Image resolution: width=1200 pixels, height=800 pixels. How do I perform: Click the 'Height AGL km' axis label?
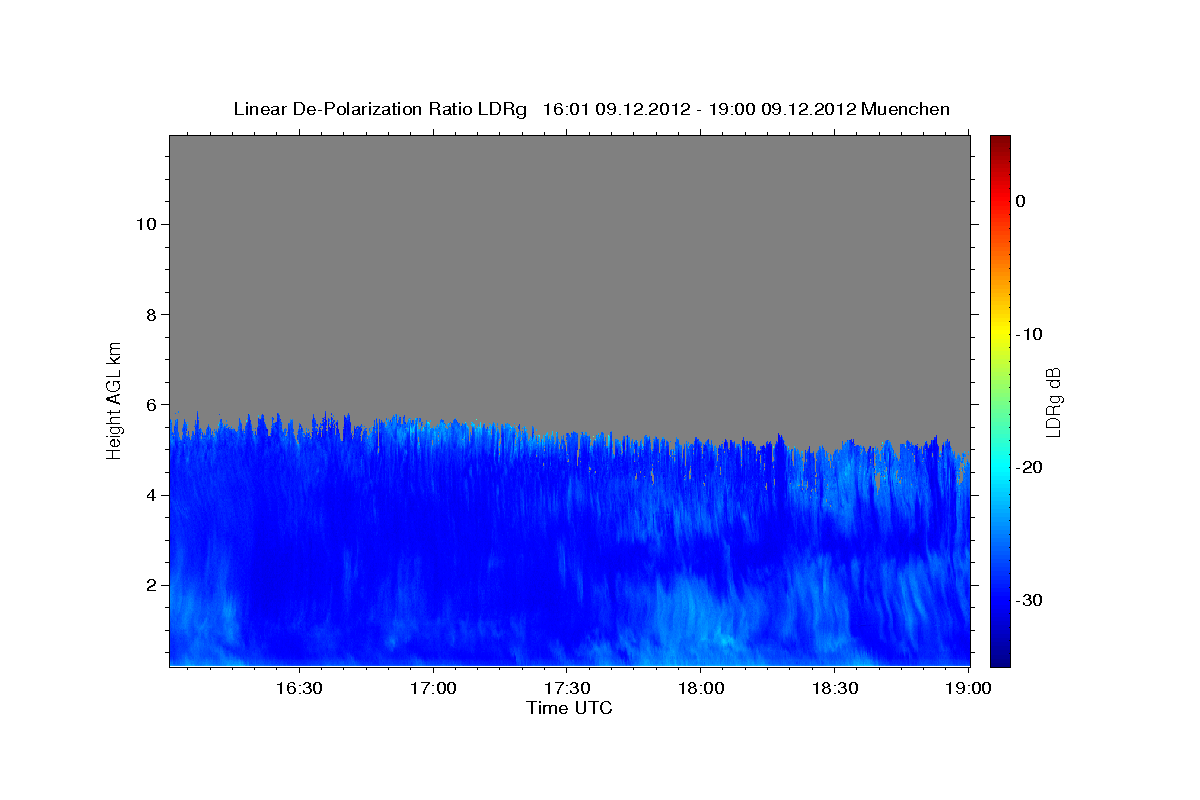[114, 399]
